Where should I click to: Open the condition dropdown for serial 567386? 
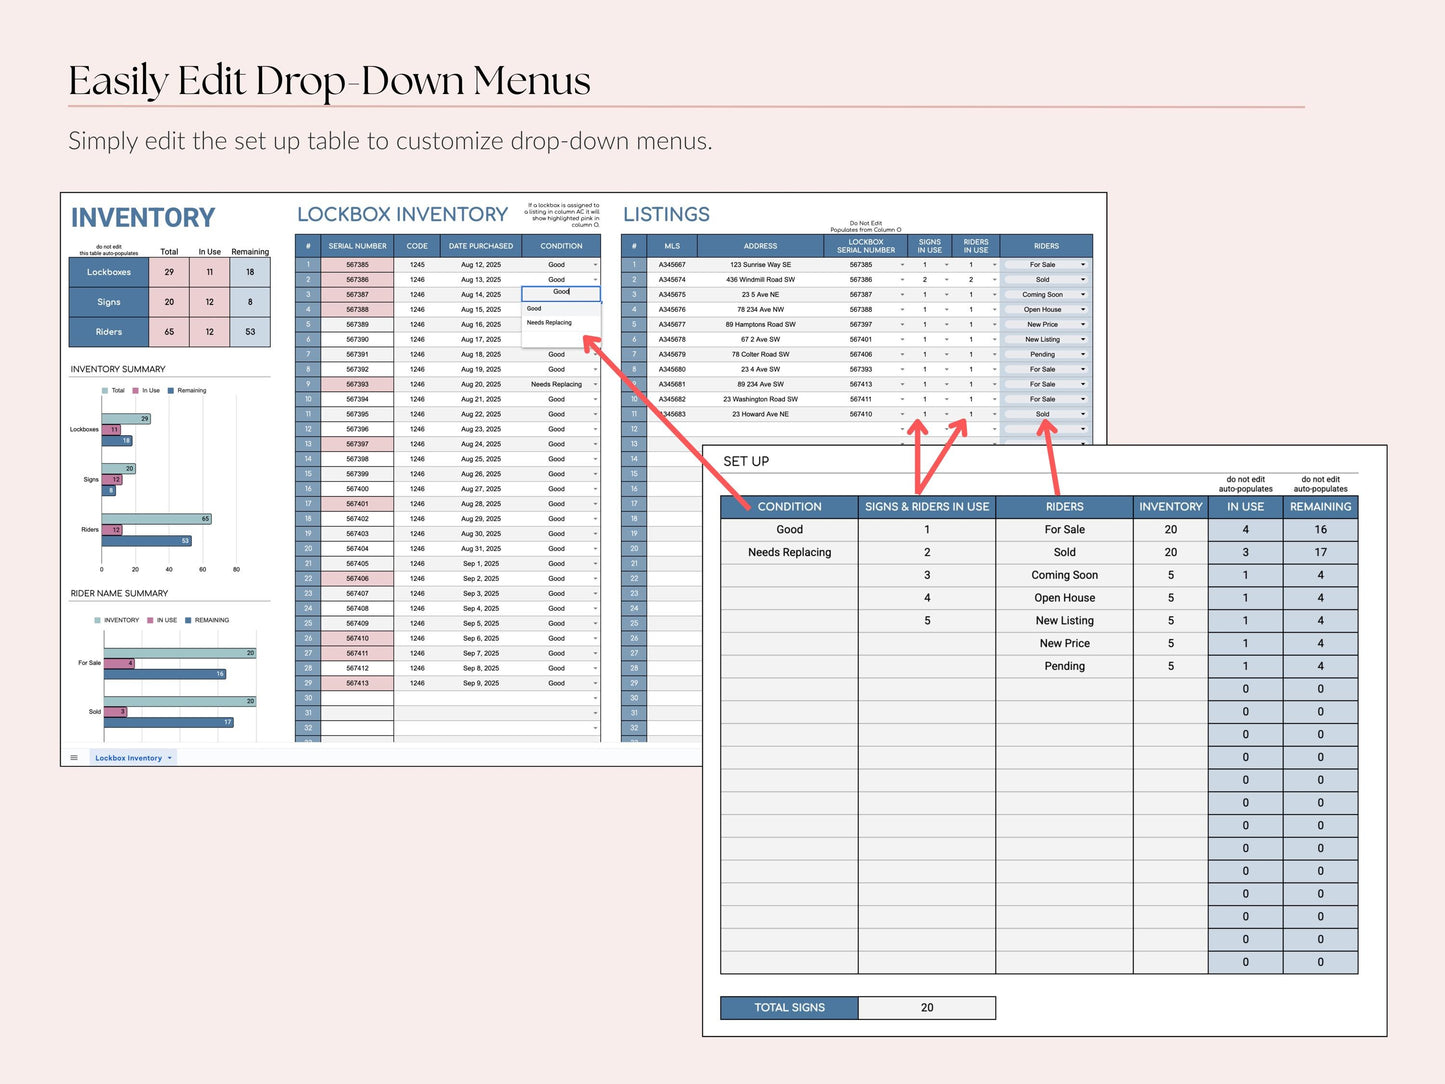pyautogui.click(x=595, y=280)
